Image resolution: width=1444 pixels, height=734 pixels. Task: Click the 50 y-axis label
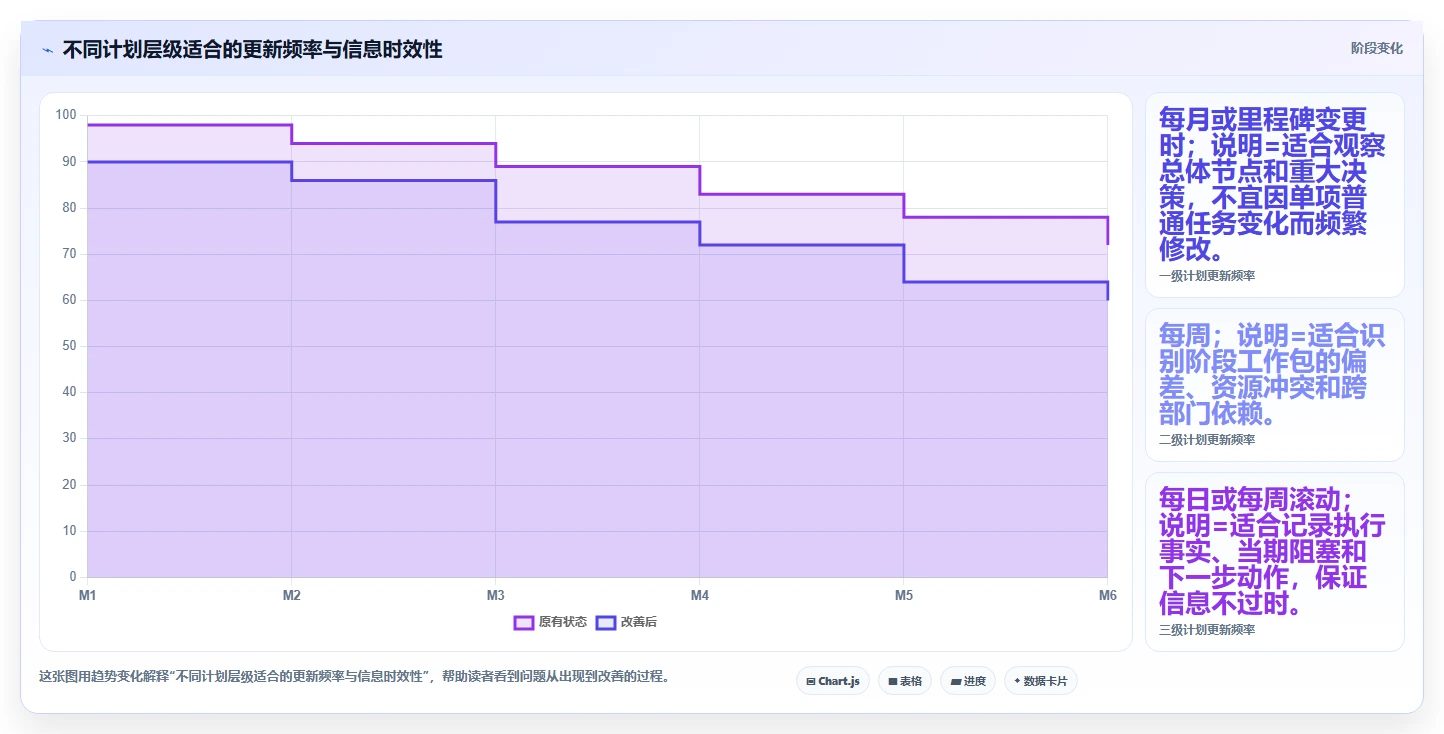pyautogui.click(x=69, y=346)
